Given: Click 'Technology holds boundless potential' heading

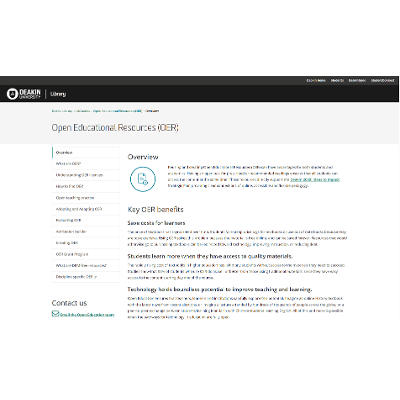Looking at the screenshot, I should click(x=220, y=289).
